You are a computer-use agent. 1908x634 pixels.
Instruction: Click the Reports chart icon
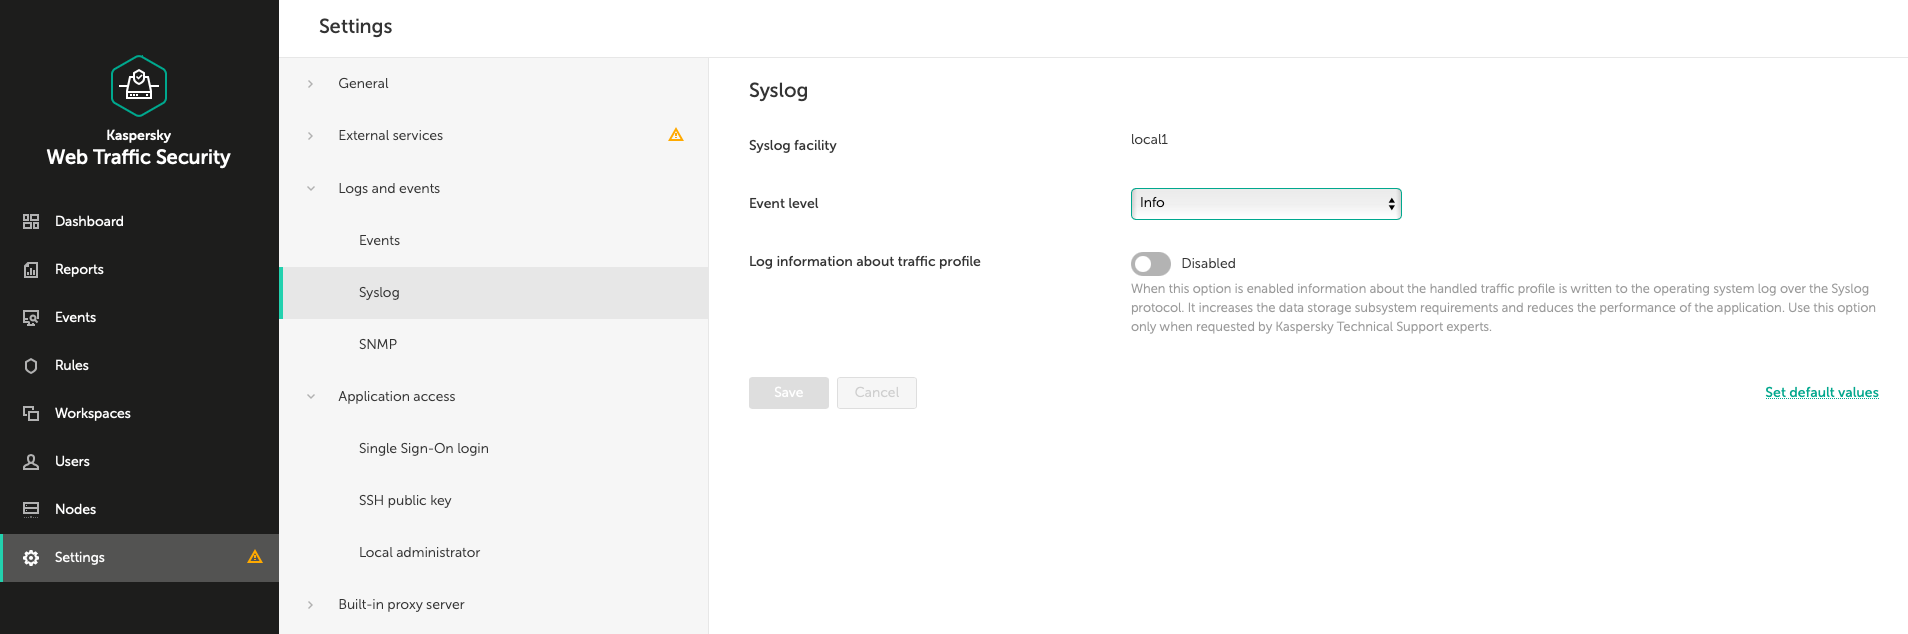point(31,269)
